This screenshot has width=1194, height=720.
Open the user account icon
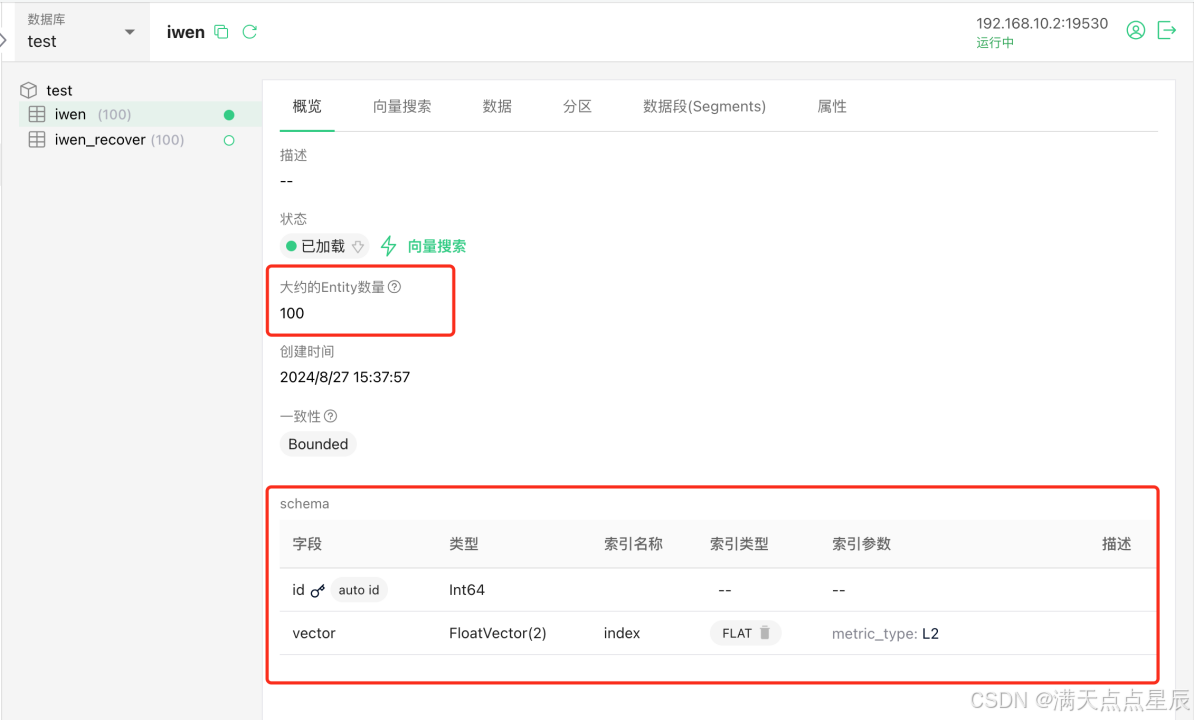click(1135, 30)
